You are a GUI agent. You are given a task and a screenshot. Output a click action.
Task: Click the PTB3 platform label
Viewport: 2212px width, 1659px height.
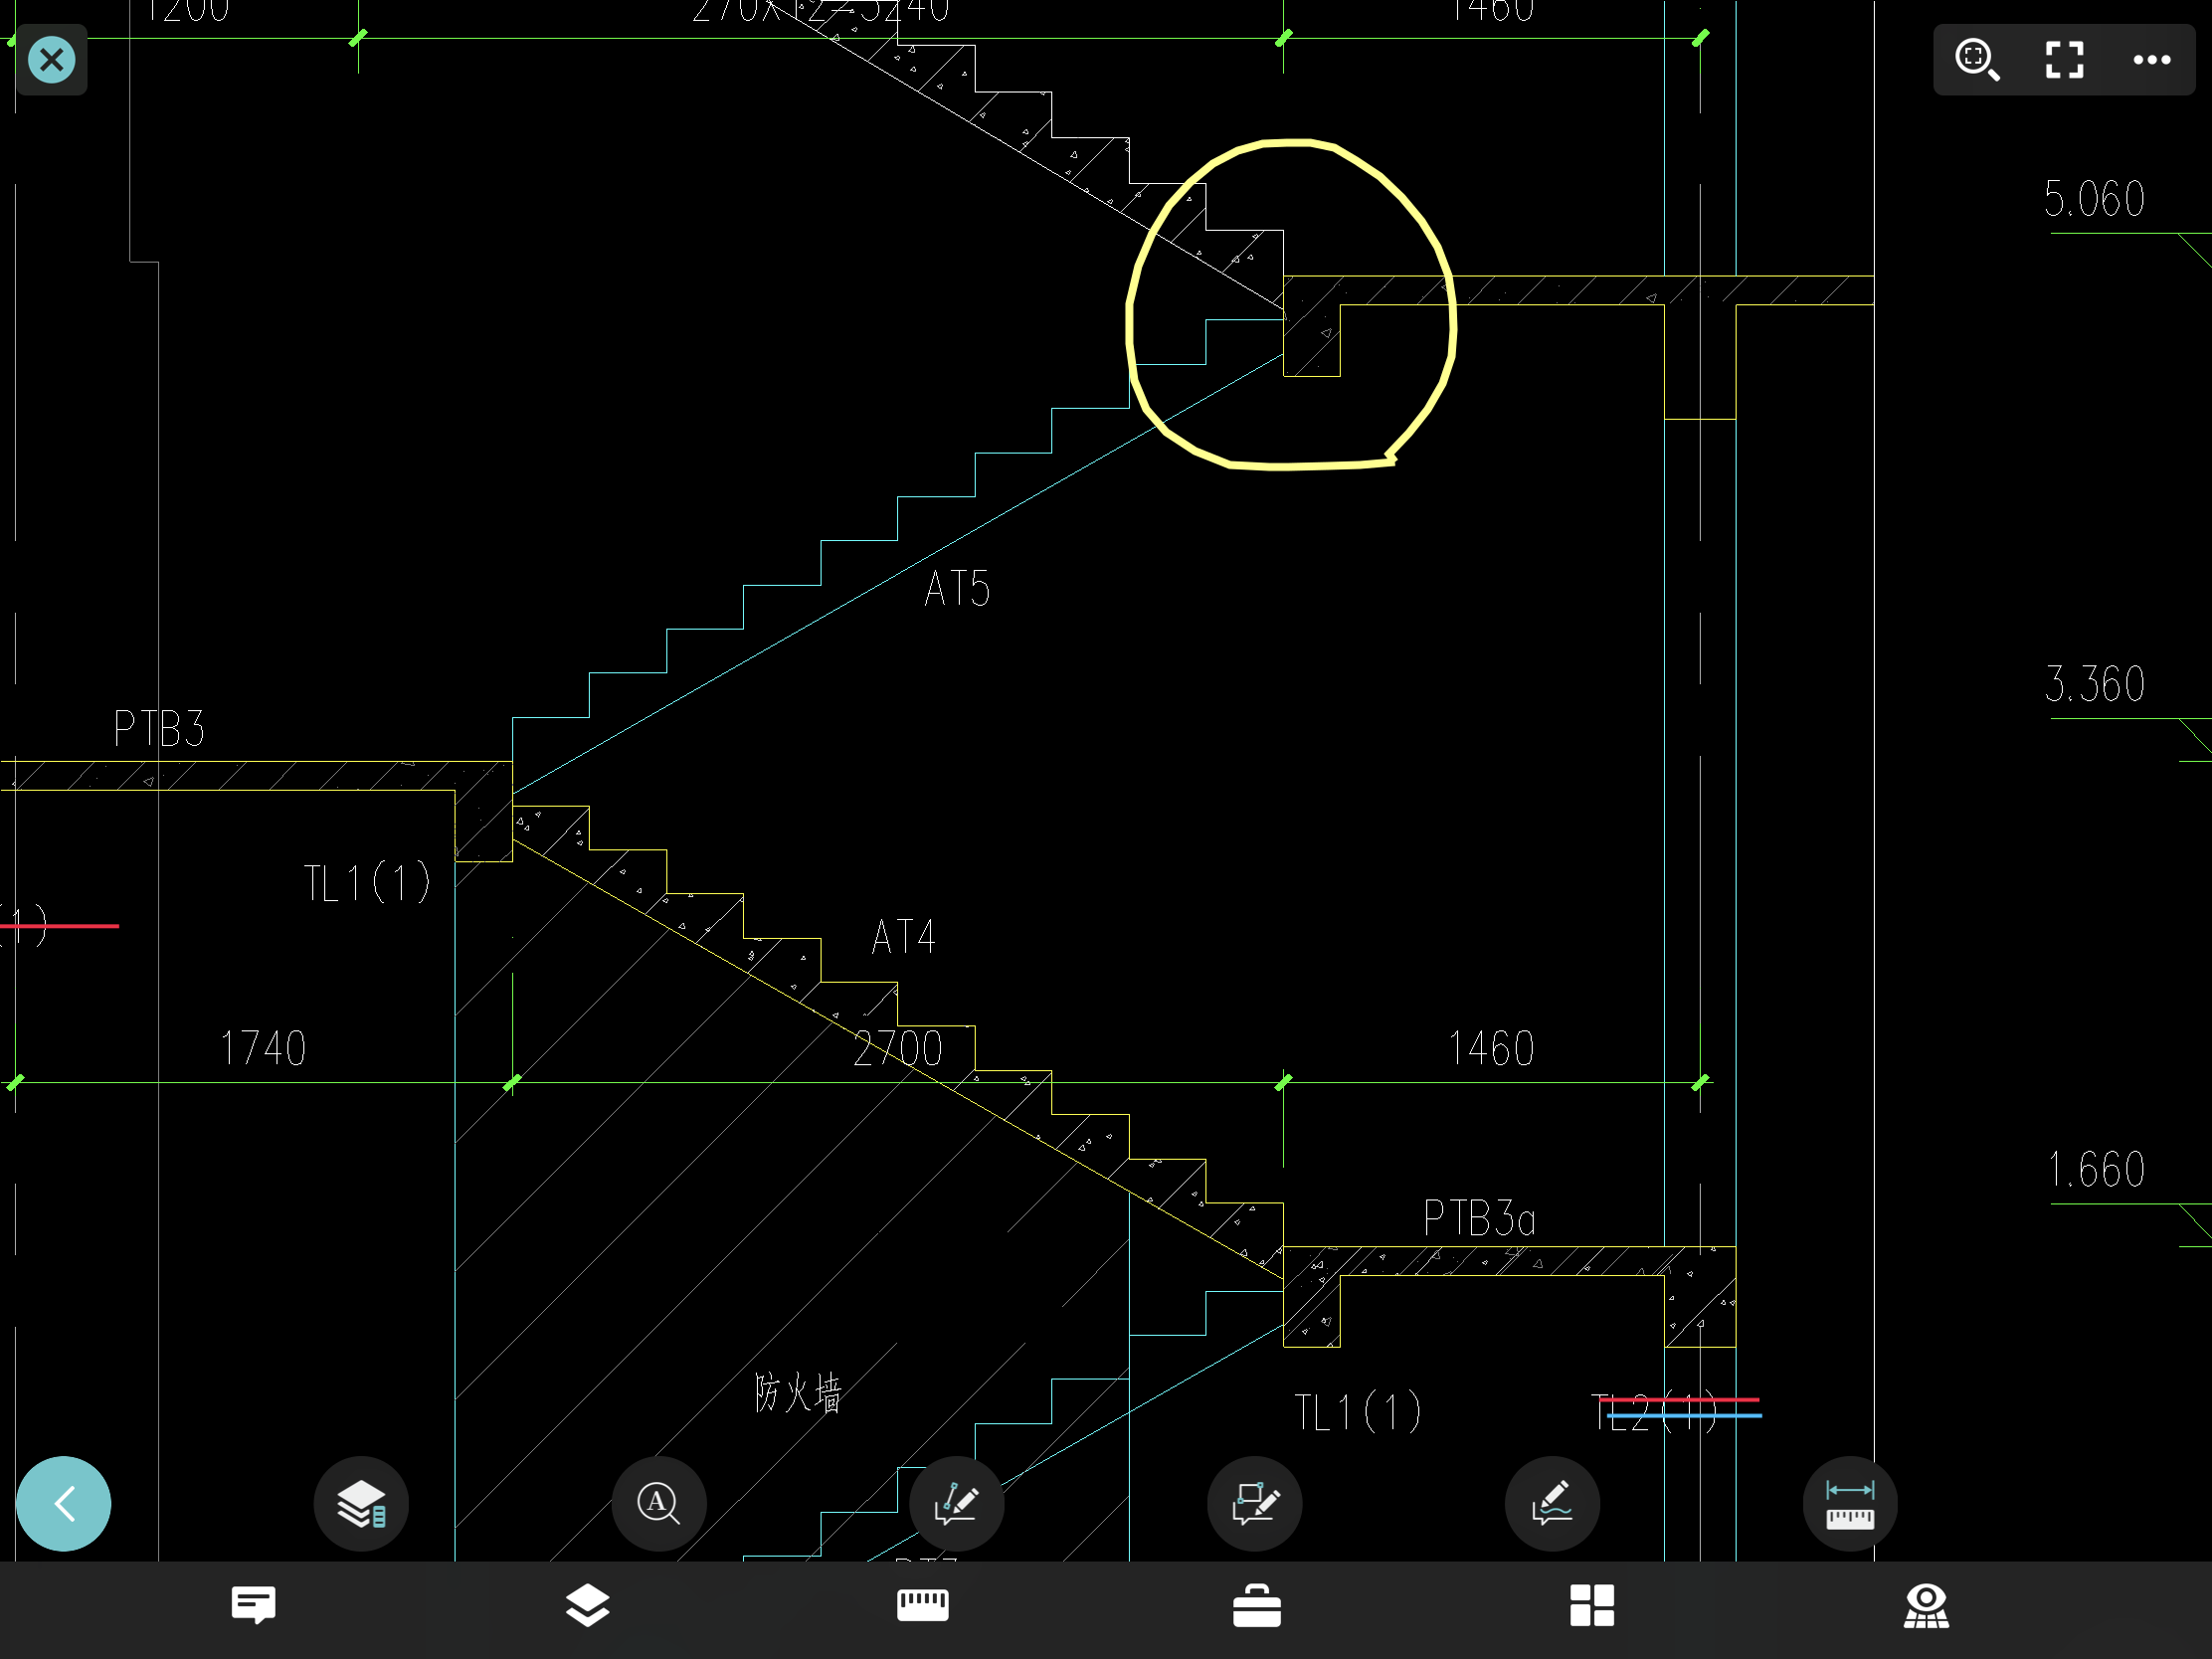pos(159,728)
